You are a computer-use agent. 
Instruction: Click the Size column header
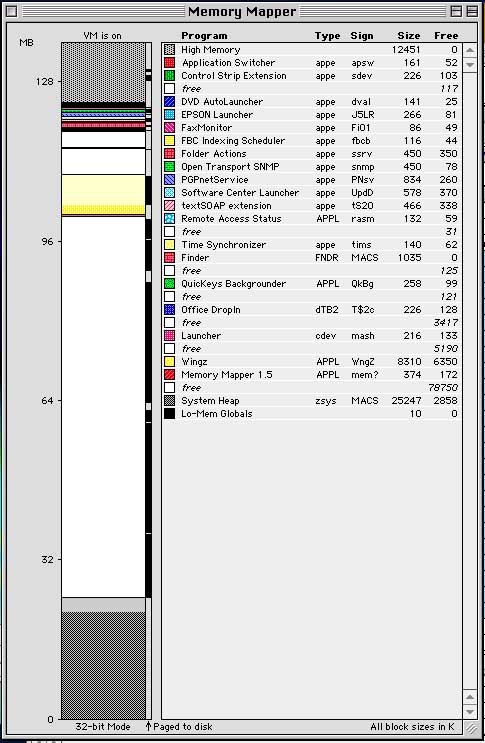pos(409,36)
